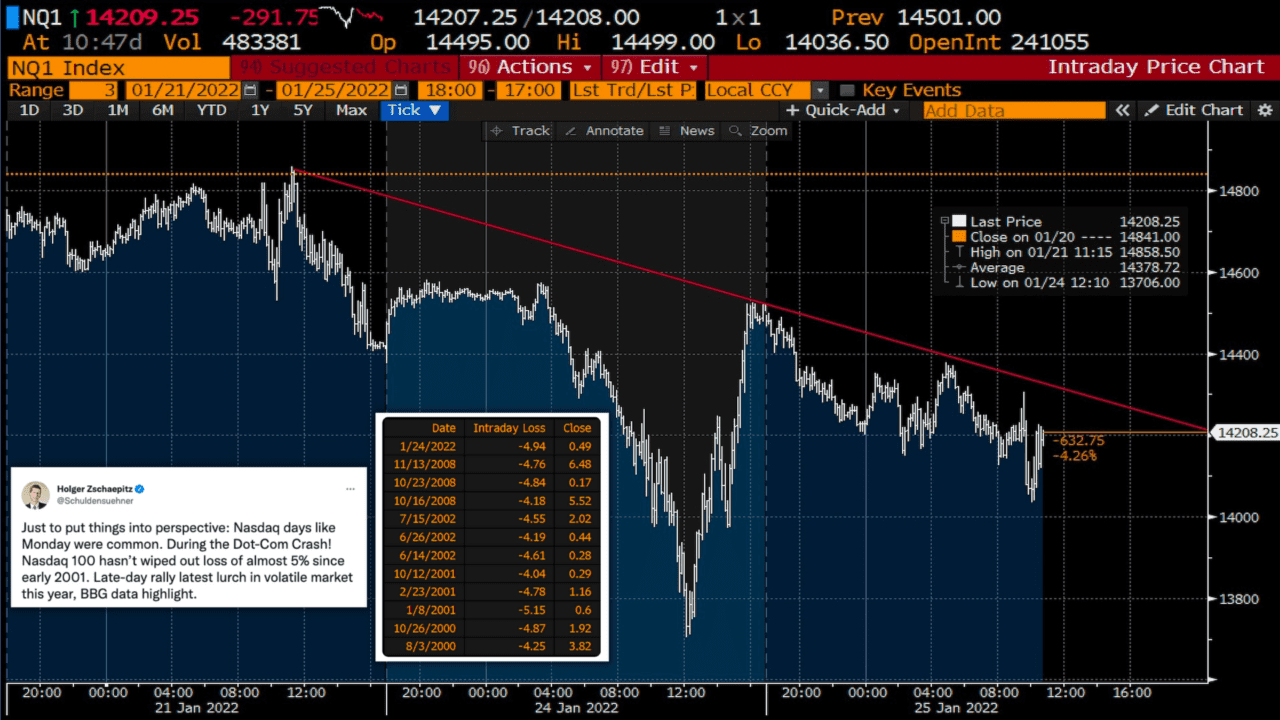Open the start date calendar picker
Screen dimensions: 1280x720
click(x=250, y=90)
